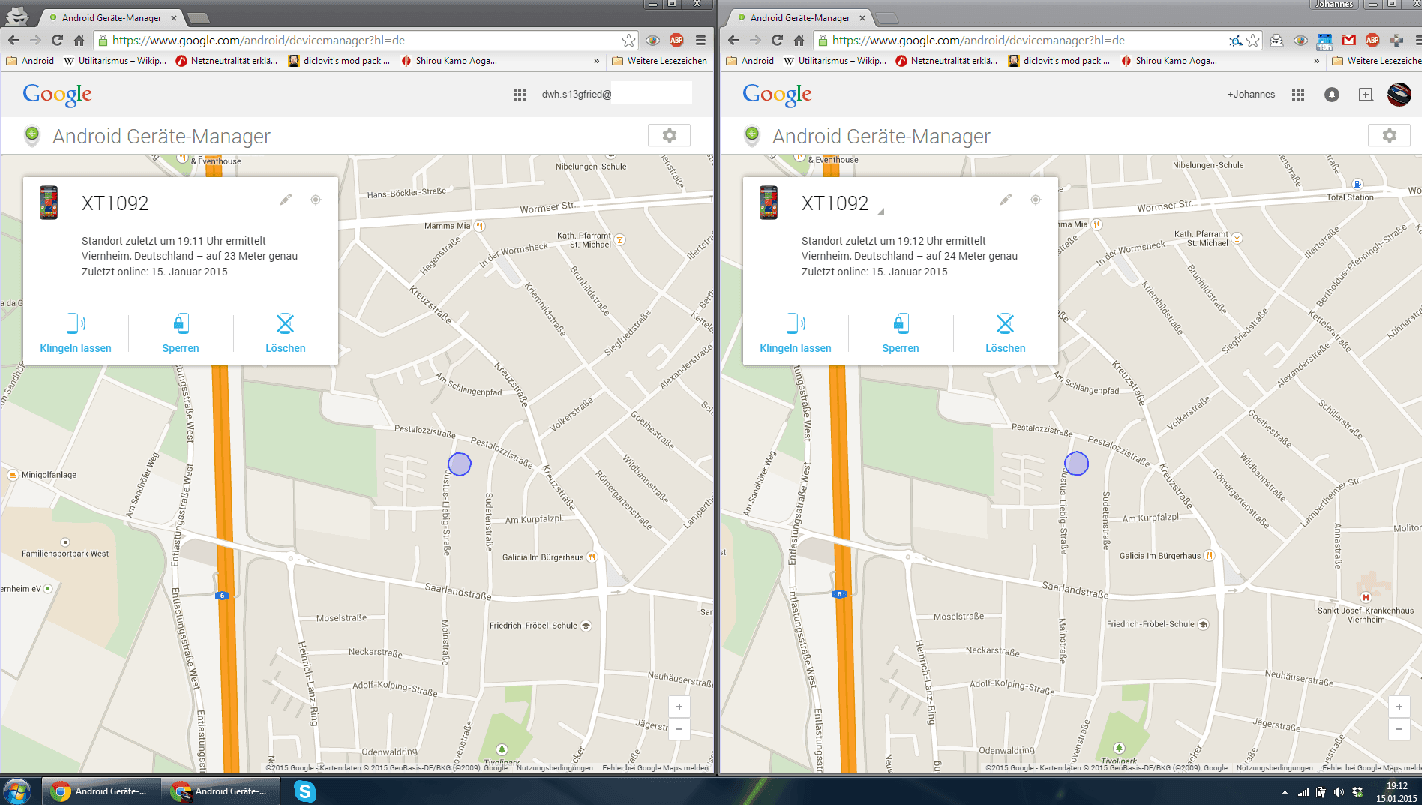Open Chrome menu in left window

tap(700, 41)
